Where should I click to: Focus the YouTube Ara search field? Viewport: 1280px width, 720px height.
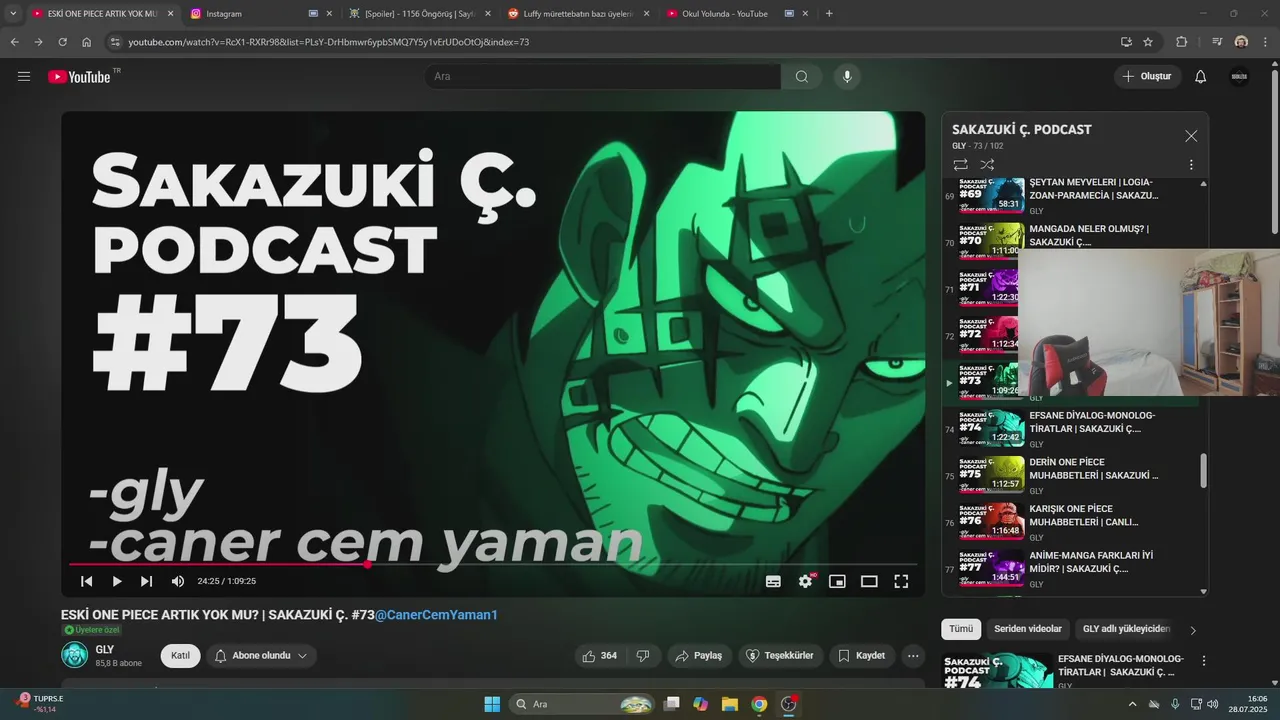[603, 77]
